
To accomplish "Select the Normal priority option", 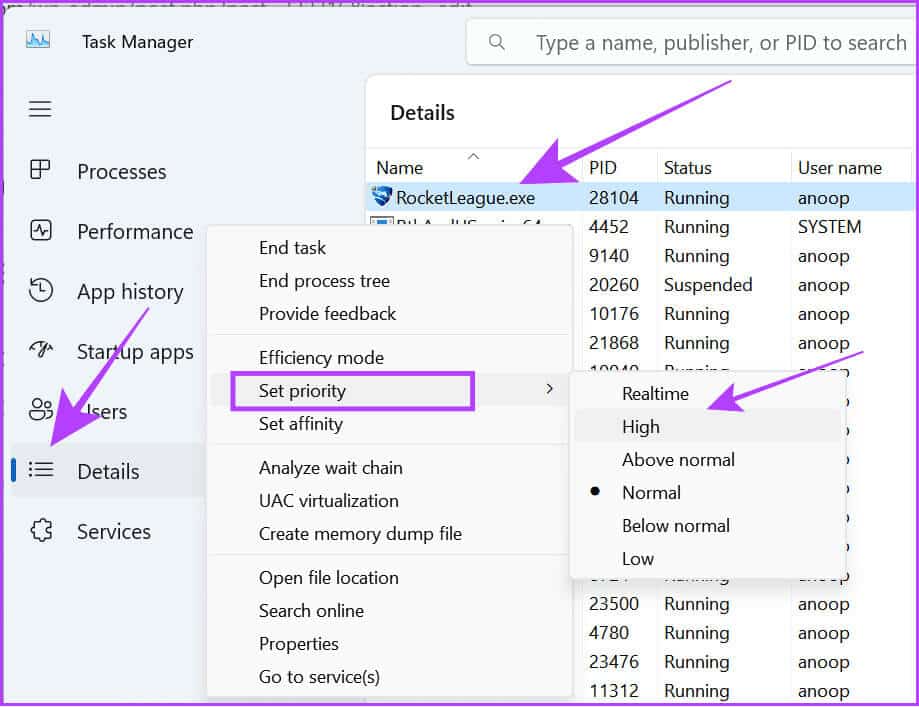I will coord(651,492).
